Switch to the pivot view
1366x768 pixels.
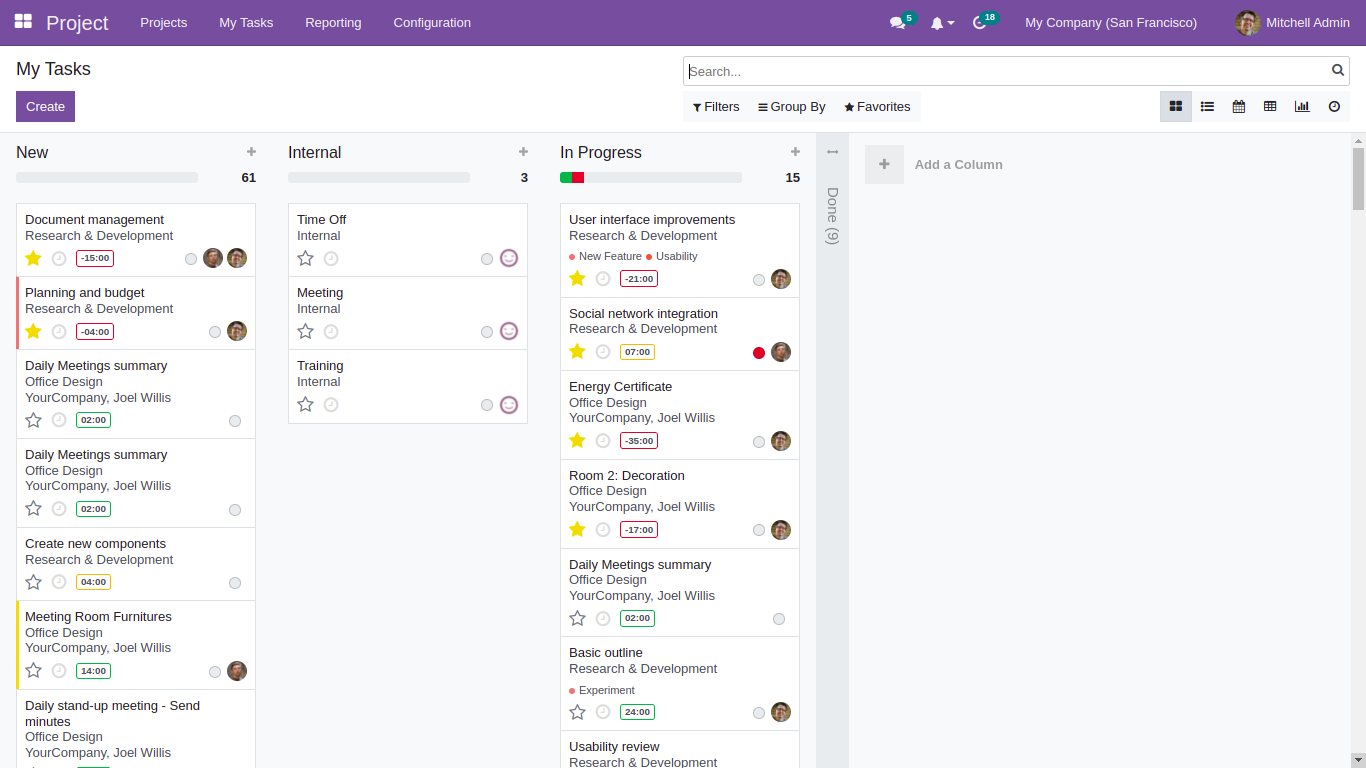coord(1270,106)
